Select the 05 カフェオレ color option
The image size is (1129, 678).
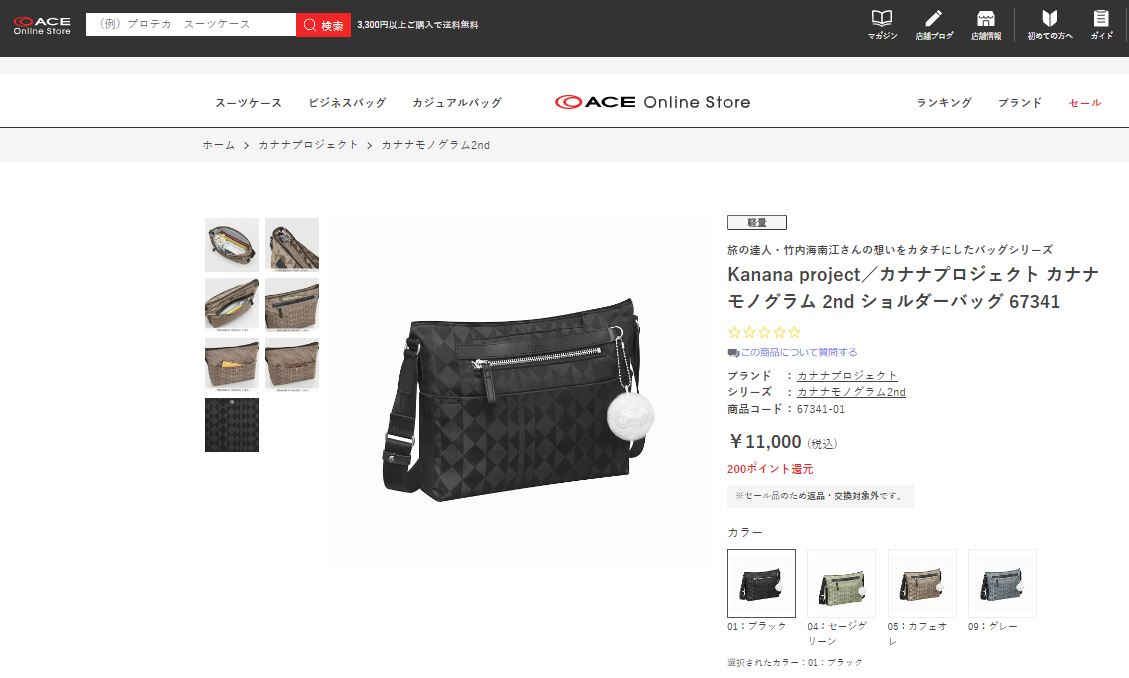click(922, 583)
